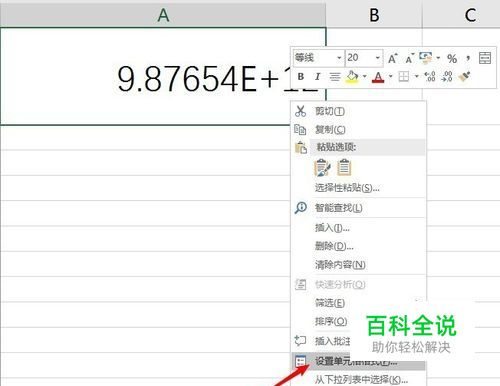This screenshot has height=386, width=500.
Task: Paste as plain clipboard icon
Action: coord(344,167)
